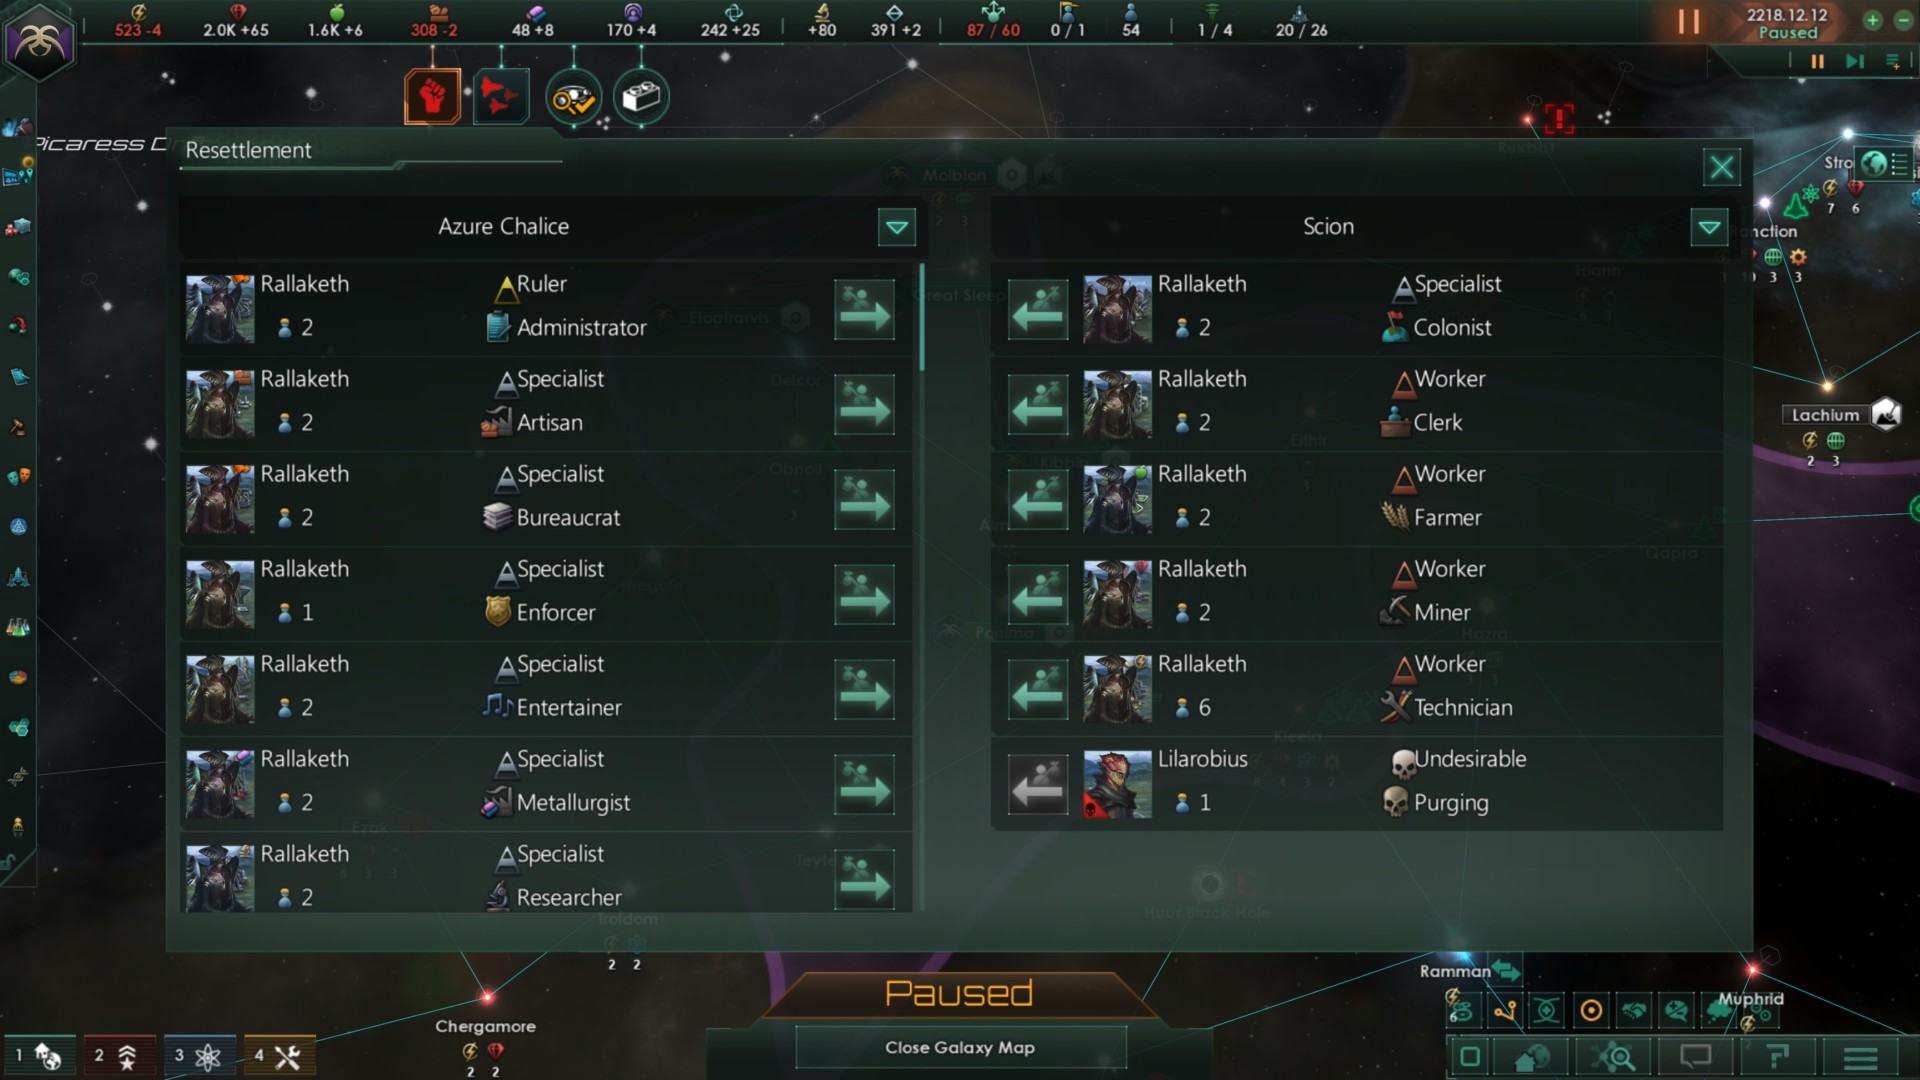Toggle the circle map mode filter
This screenshot has width=1920, height=1080.
(x=1591, y=1011)
